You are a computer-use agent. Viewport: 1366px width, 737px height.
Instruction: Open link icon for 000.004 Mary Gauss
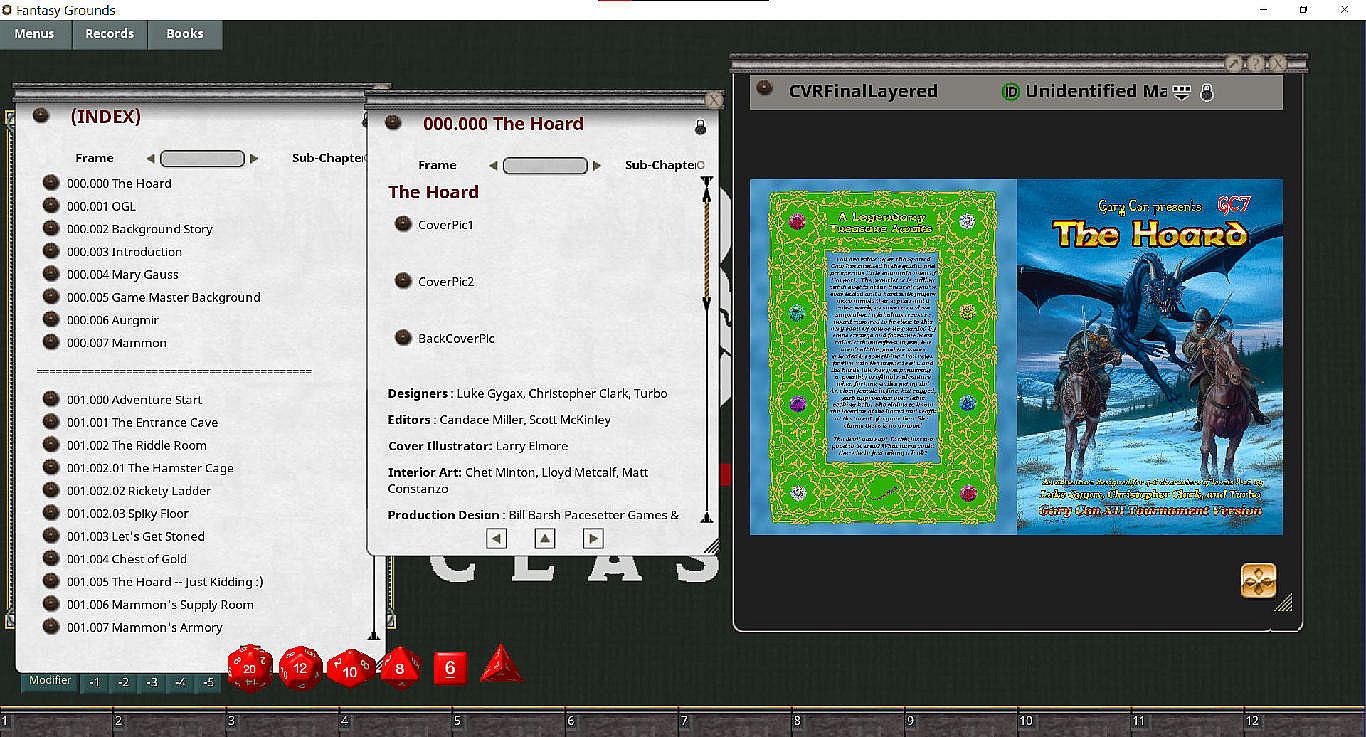[51, 273]
